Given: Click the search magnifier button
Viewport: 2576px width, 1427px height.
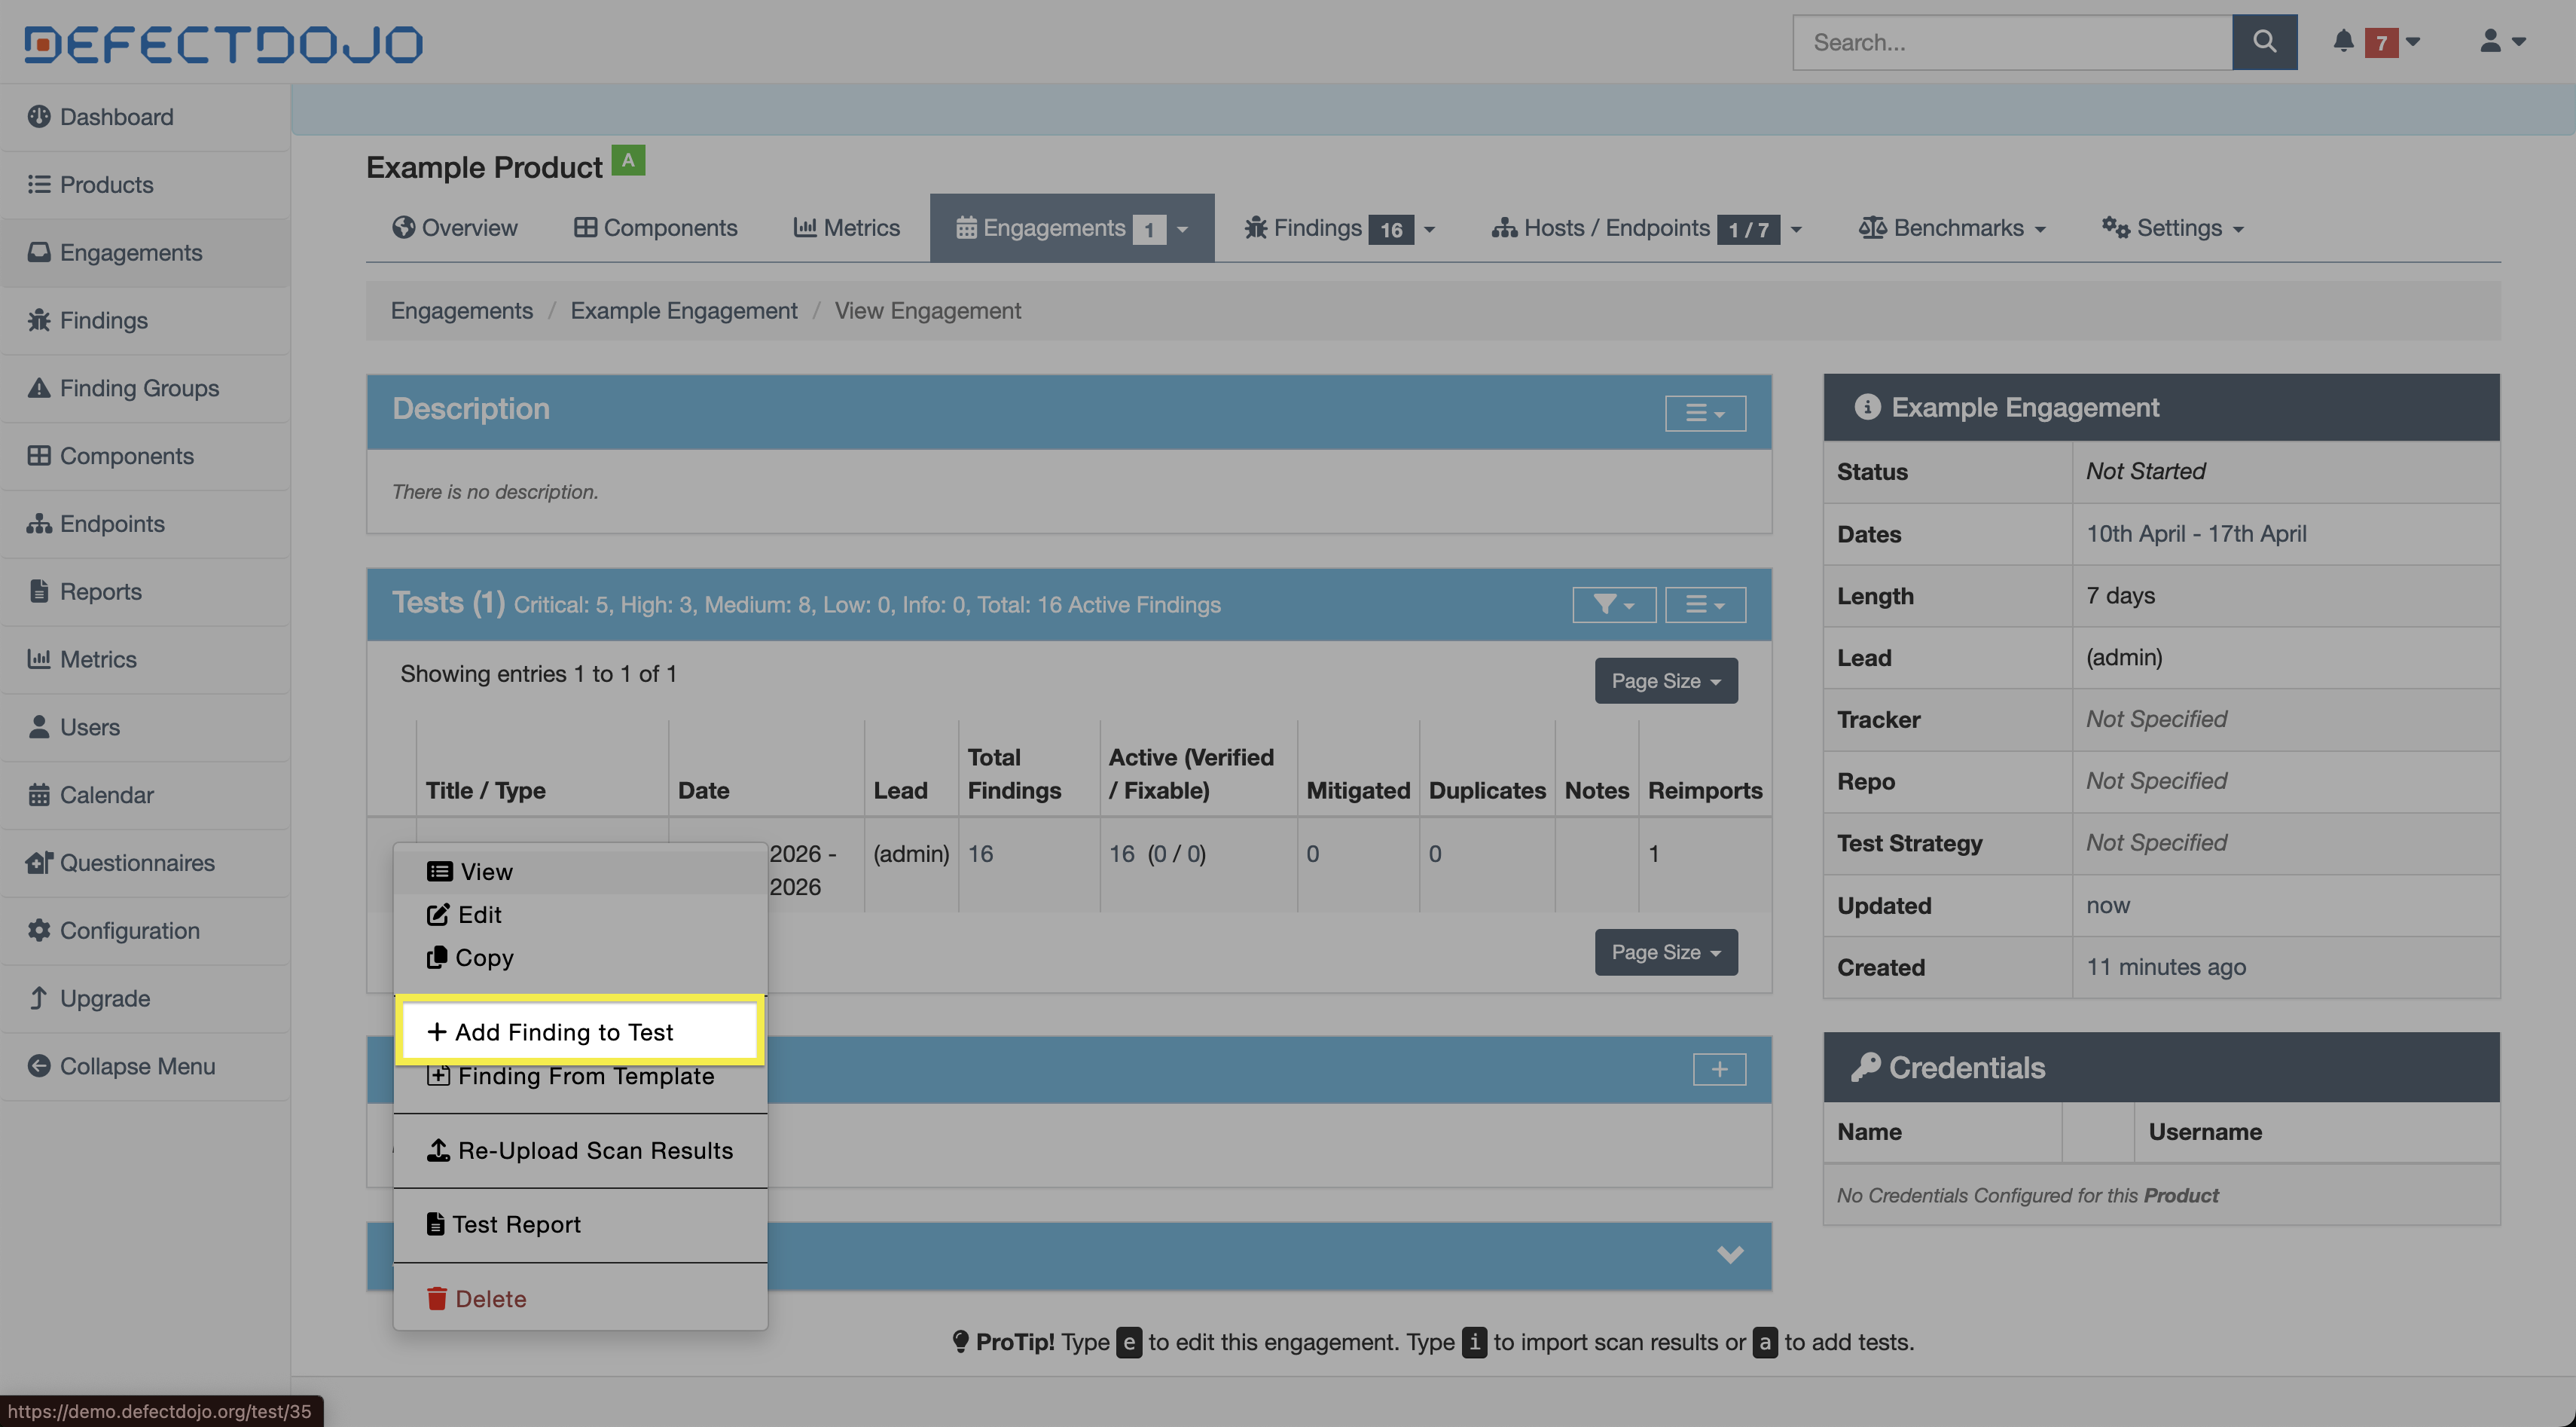Looking at the screenshot, I should click(x=2263, y=42).
